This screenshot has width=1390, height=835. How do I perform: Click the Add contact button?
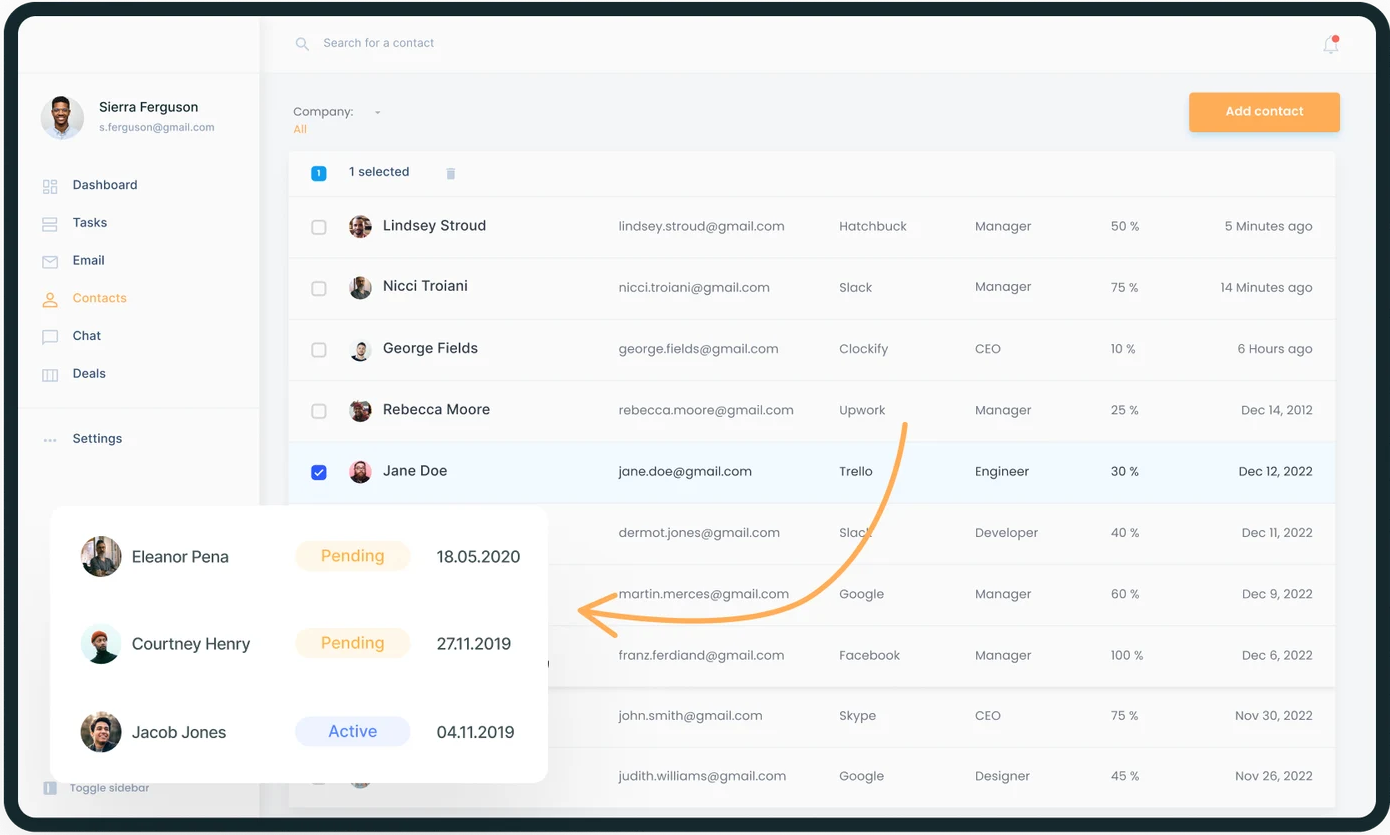click(x=1264, y=112)
